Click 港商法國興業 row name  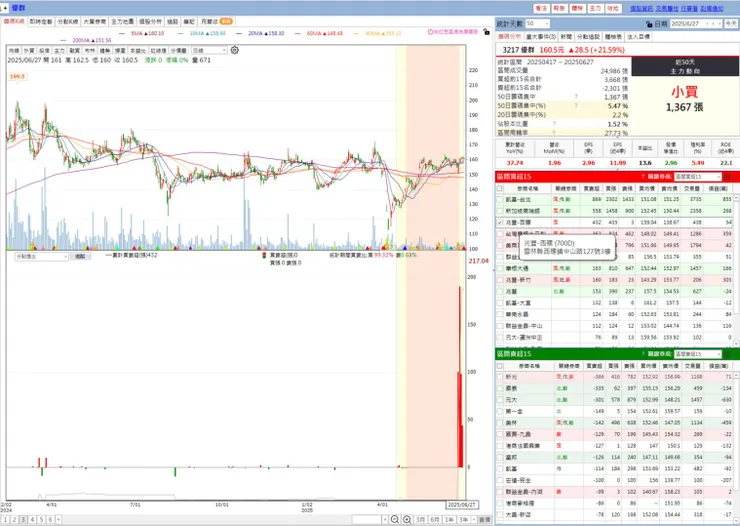point(522,445)
